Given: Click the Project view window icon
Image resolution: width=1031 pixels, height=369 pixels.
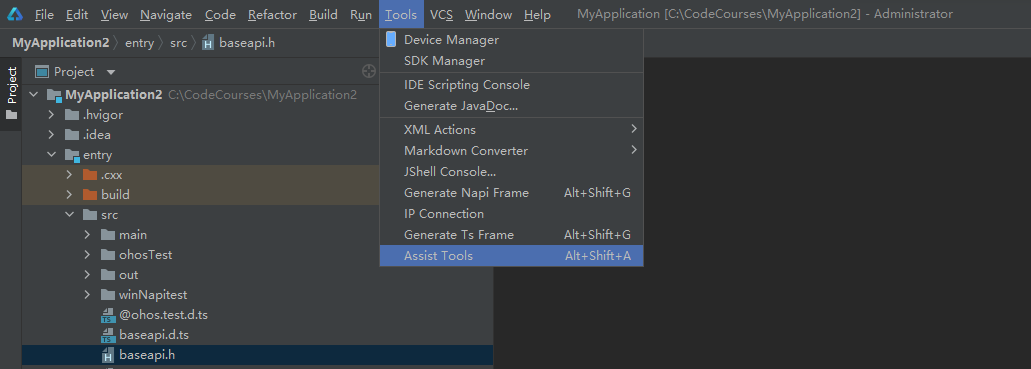Looking at the screenshot, I should coord(42,72).
